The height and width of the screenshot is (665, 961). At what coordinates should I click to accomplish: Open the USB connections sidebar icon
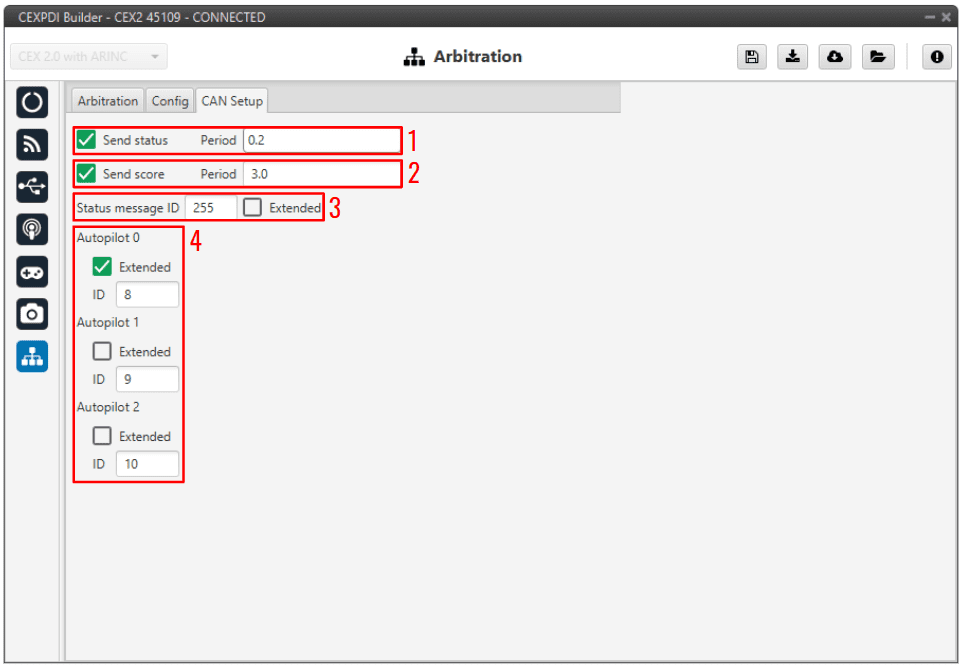[x=32, y=187]
